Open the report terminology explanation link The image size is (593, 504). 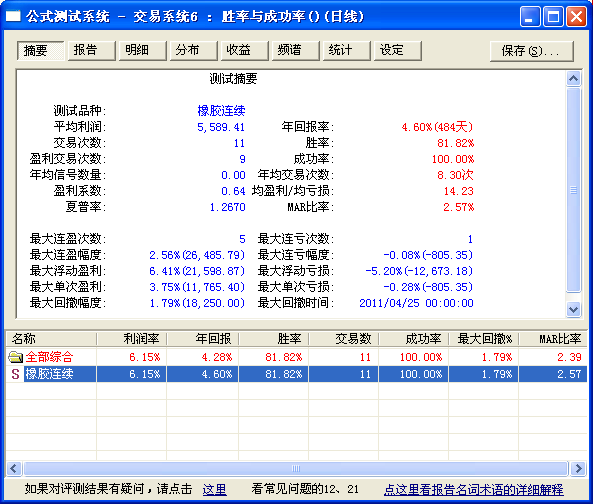[x=473, y=489]
